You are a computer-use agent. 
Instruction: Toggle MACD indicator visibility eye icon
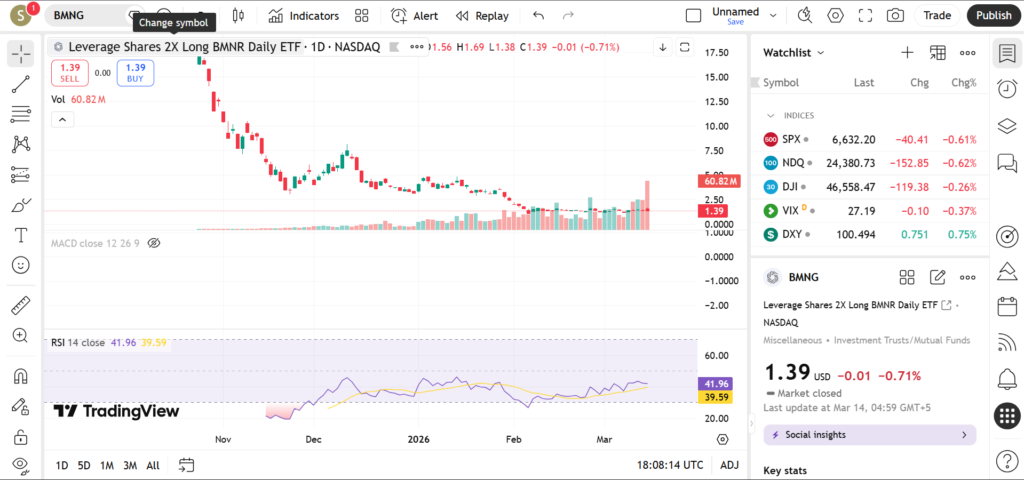[x=154, y=243]
